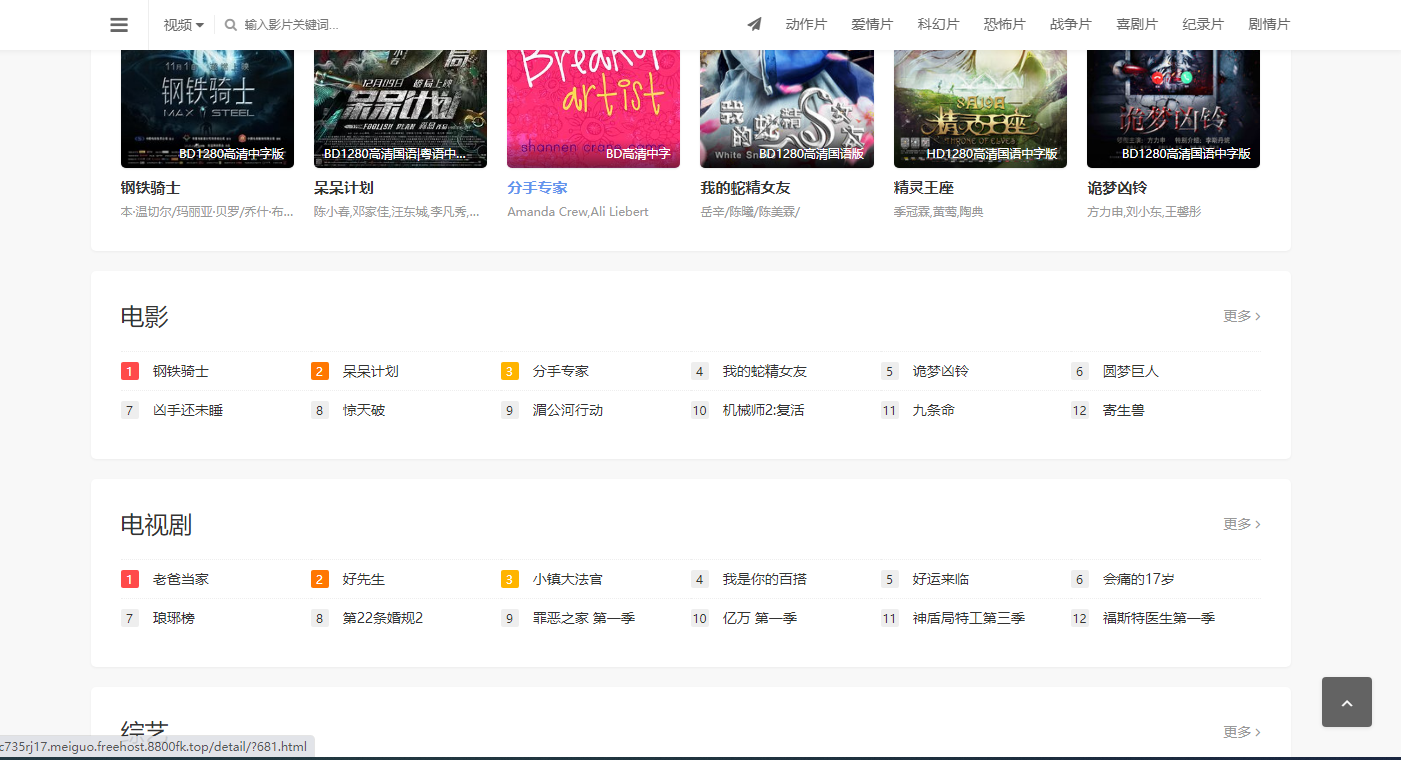Click the paper plane icon in navbar
Viewport: 1401px width, 760px height.
[x=754, y=24]
